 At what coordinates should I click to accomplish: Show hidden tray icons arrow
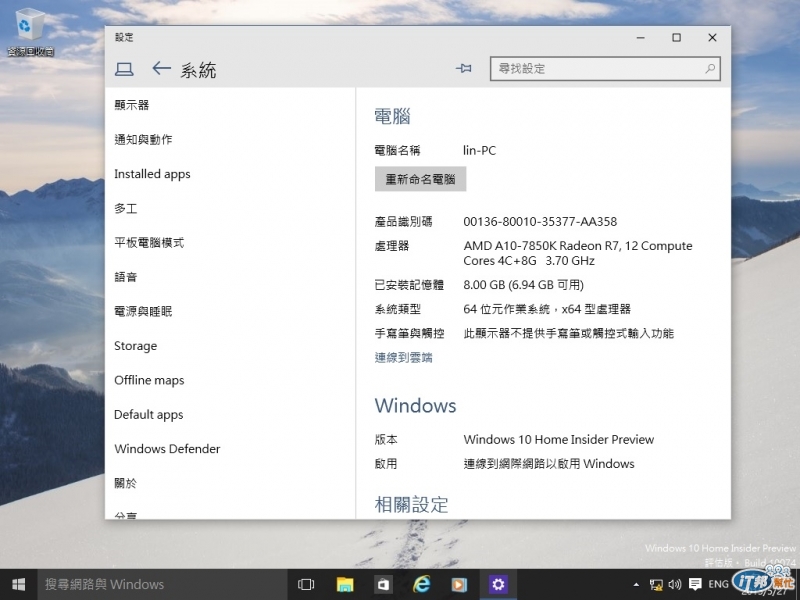click(x=636, y=585)
